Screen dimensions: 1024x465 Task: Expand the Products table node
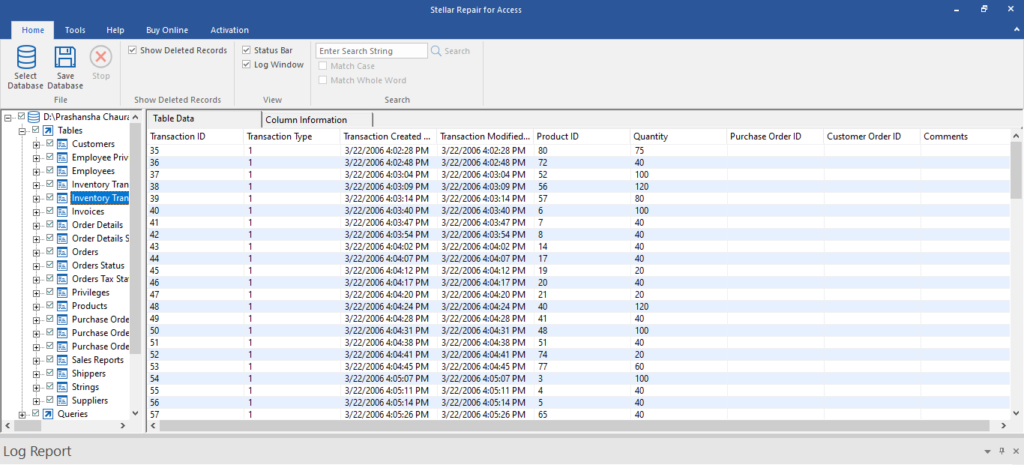(x=36, y=306)
